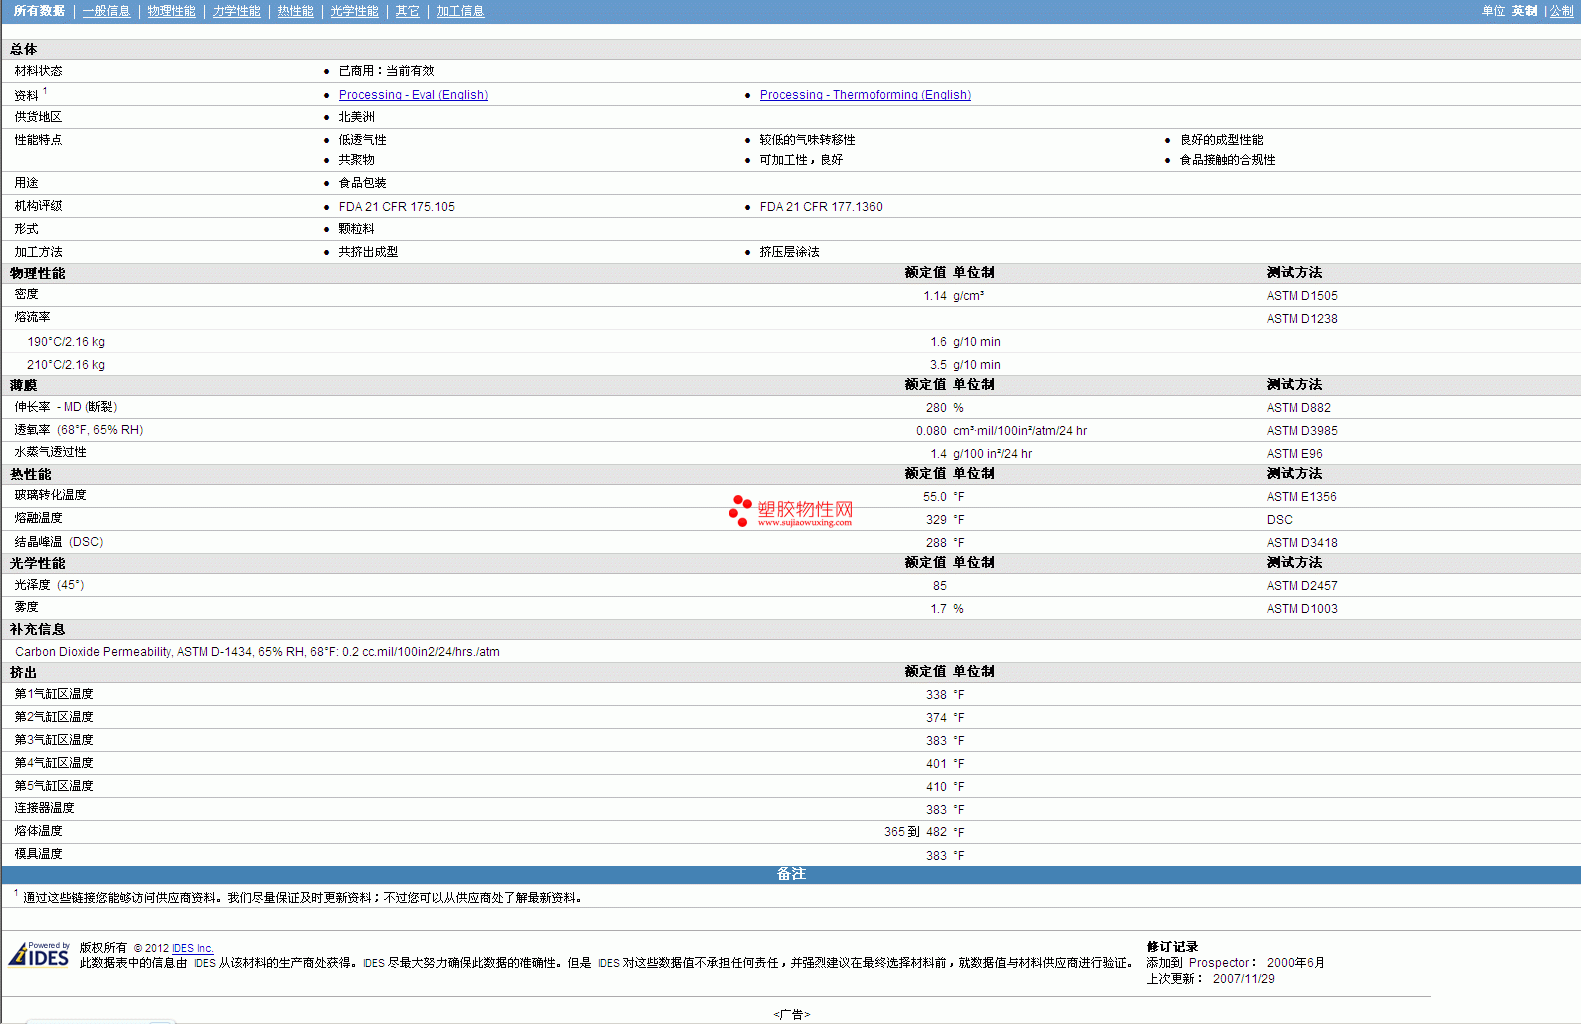Open Processing - Thermoforming (English) link
Image resolution: width=1581 pixels, height=1024 pixels.
point(865,95)
